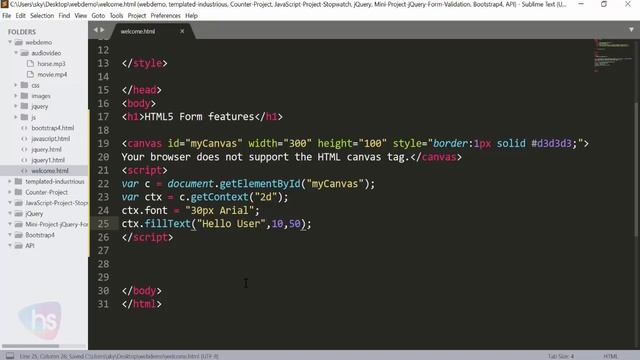This screenshot has height=360, width=640.
Task: Click the css folder icon
Action: click(x=24, y=85)
